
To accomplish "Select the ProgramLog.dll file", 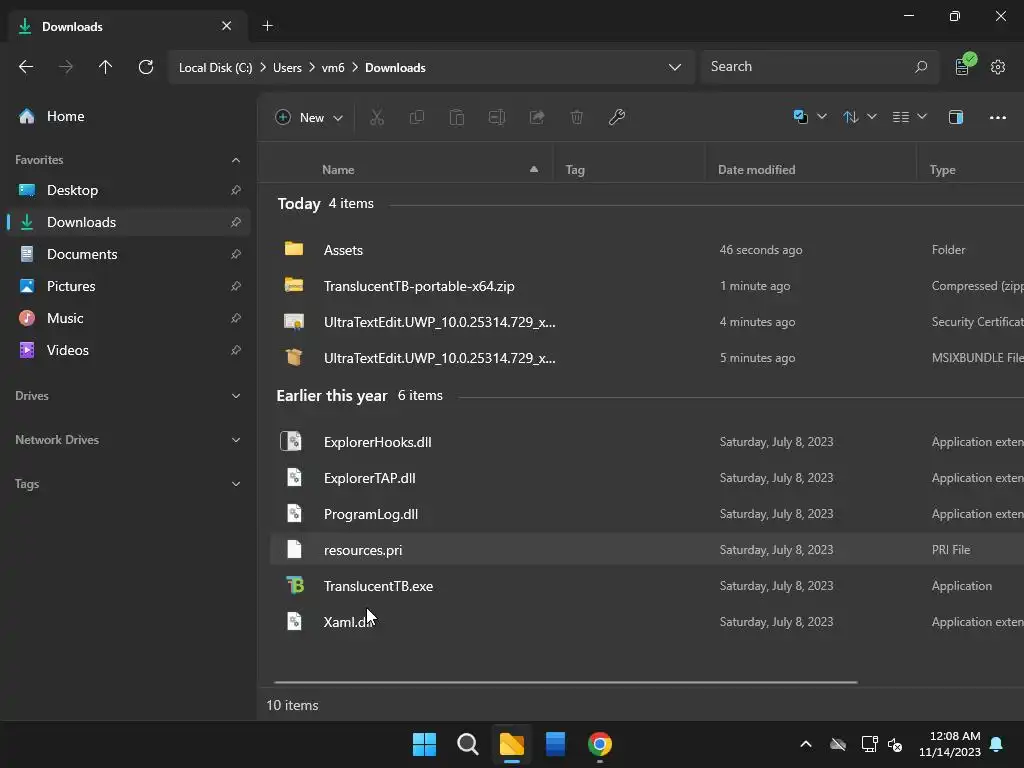I will tap(647, 514).
